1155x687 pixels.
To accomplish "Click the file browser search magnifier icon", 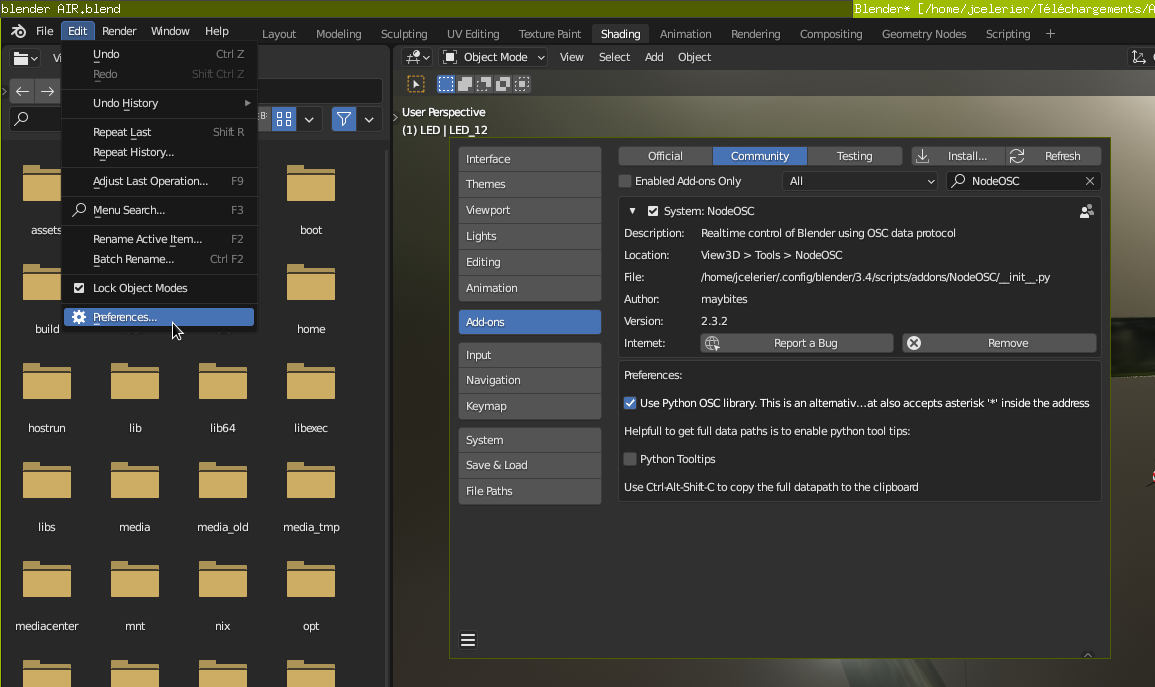I will point(22,119).
